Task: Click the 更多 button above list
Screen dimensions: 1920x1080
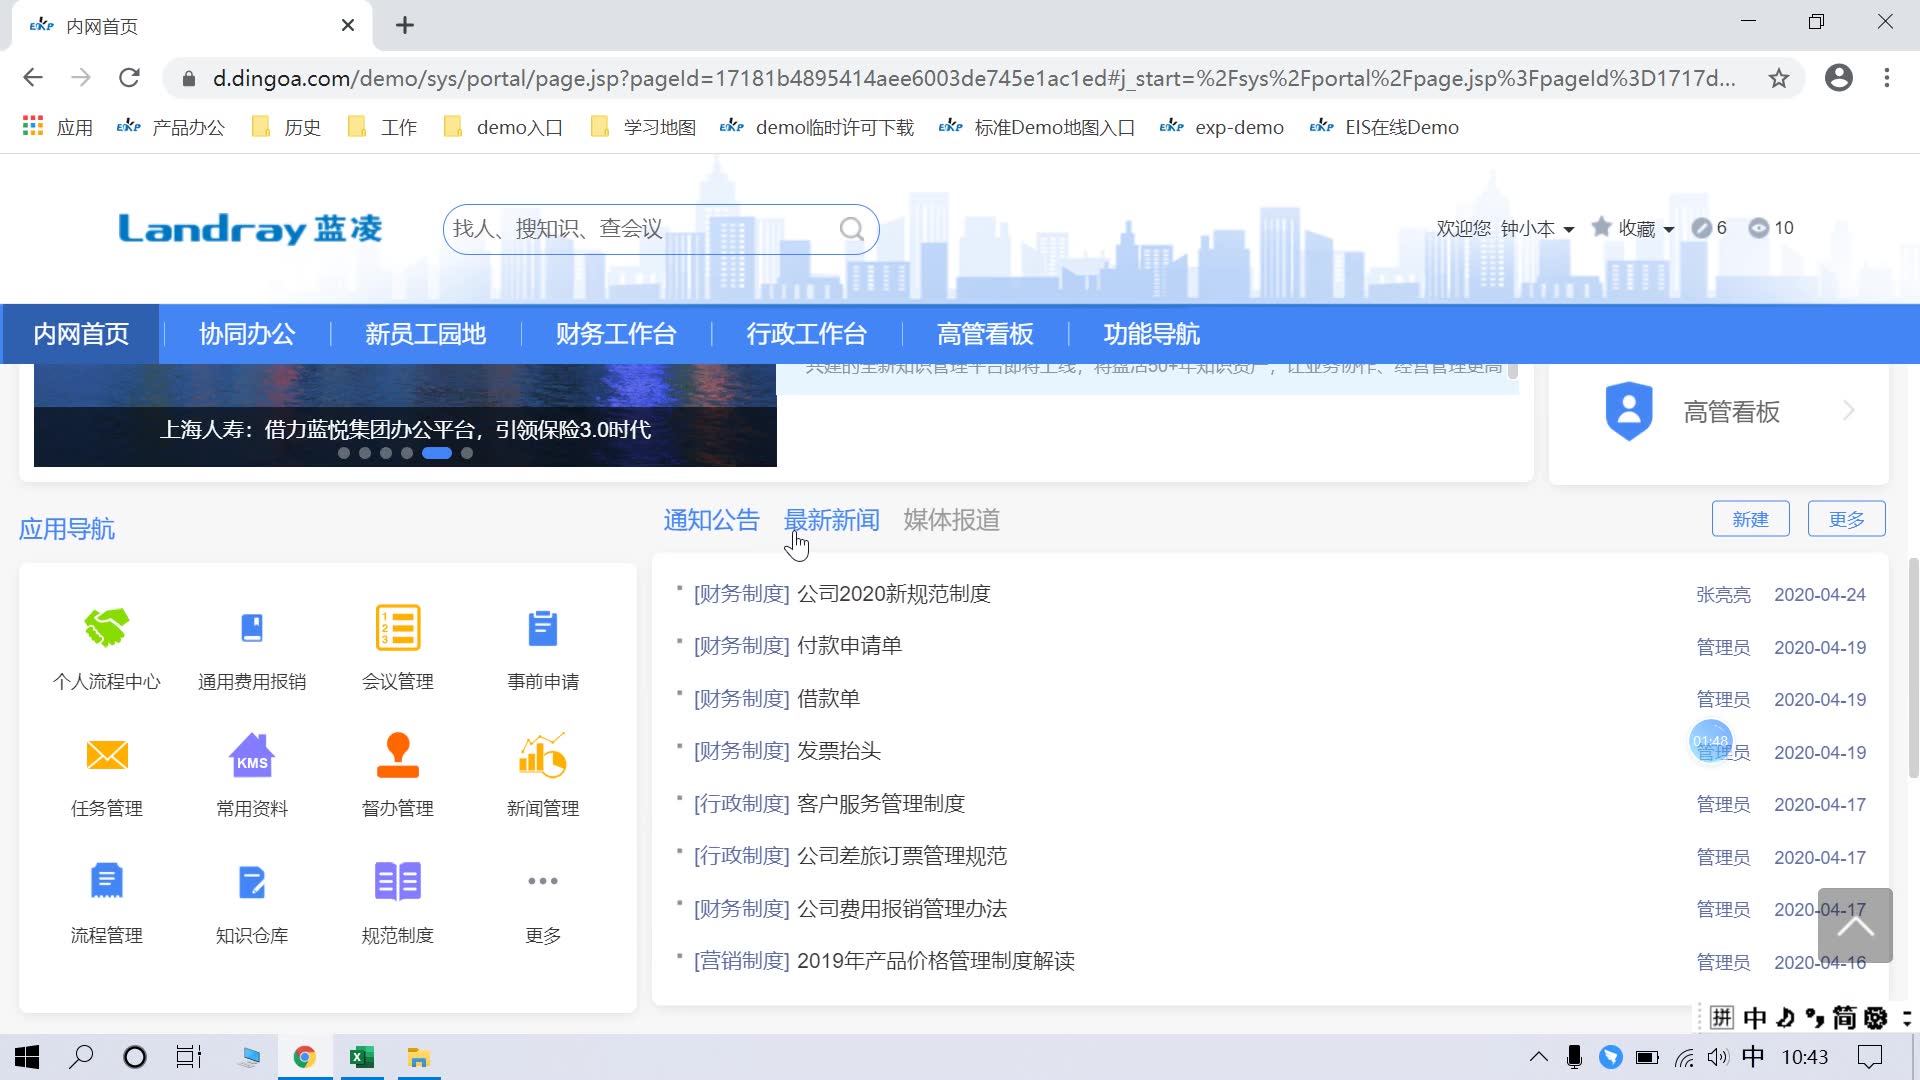Action: click(1846, 519)
